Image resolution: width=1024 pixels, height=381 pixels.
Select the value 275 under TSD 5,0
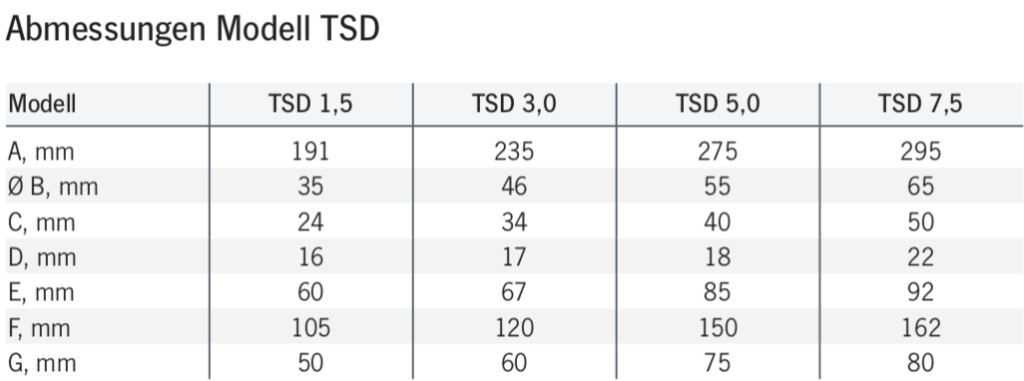click(x=718, y=152)
